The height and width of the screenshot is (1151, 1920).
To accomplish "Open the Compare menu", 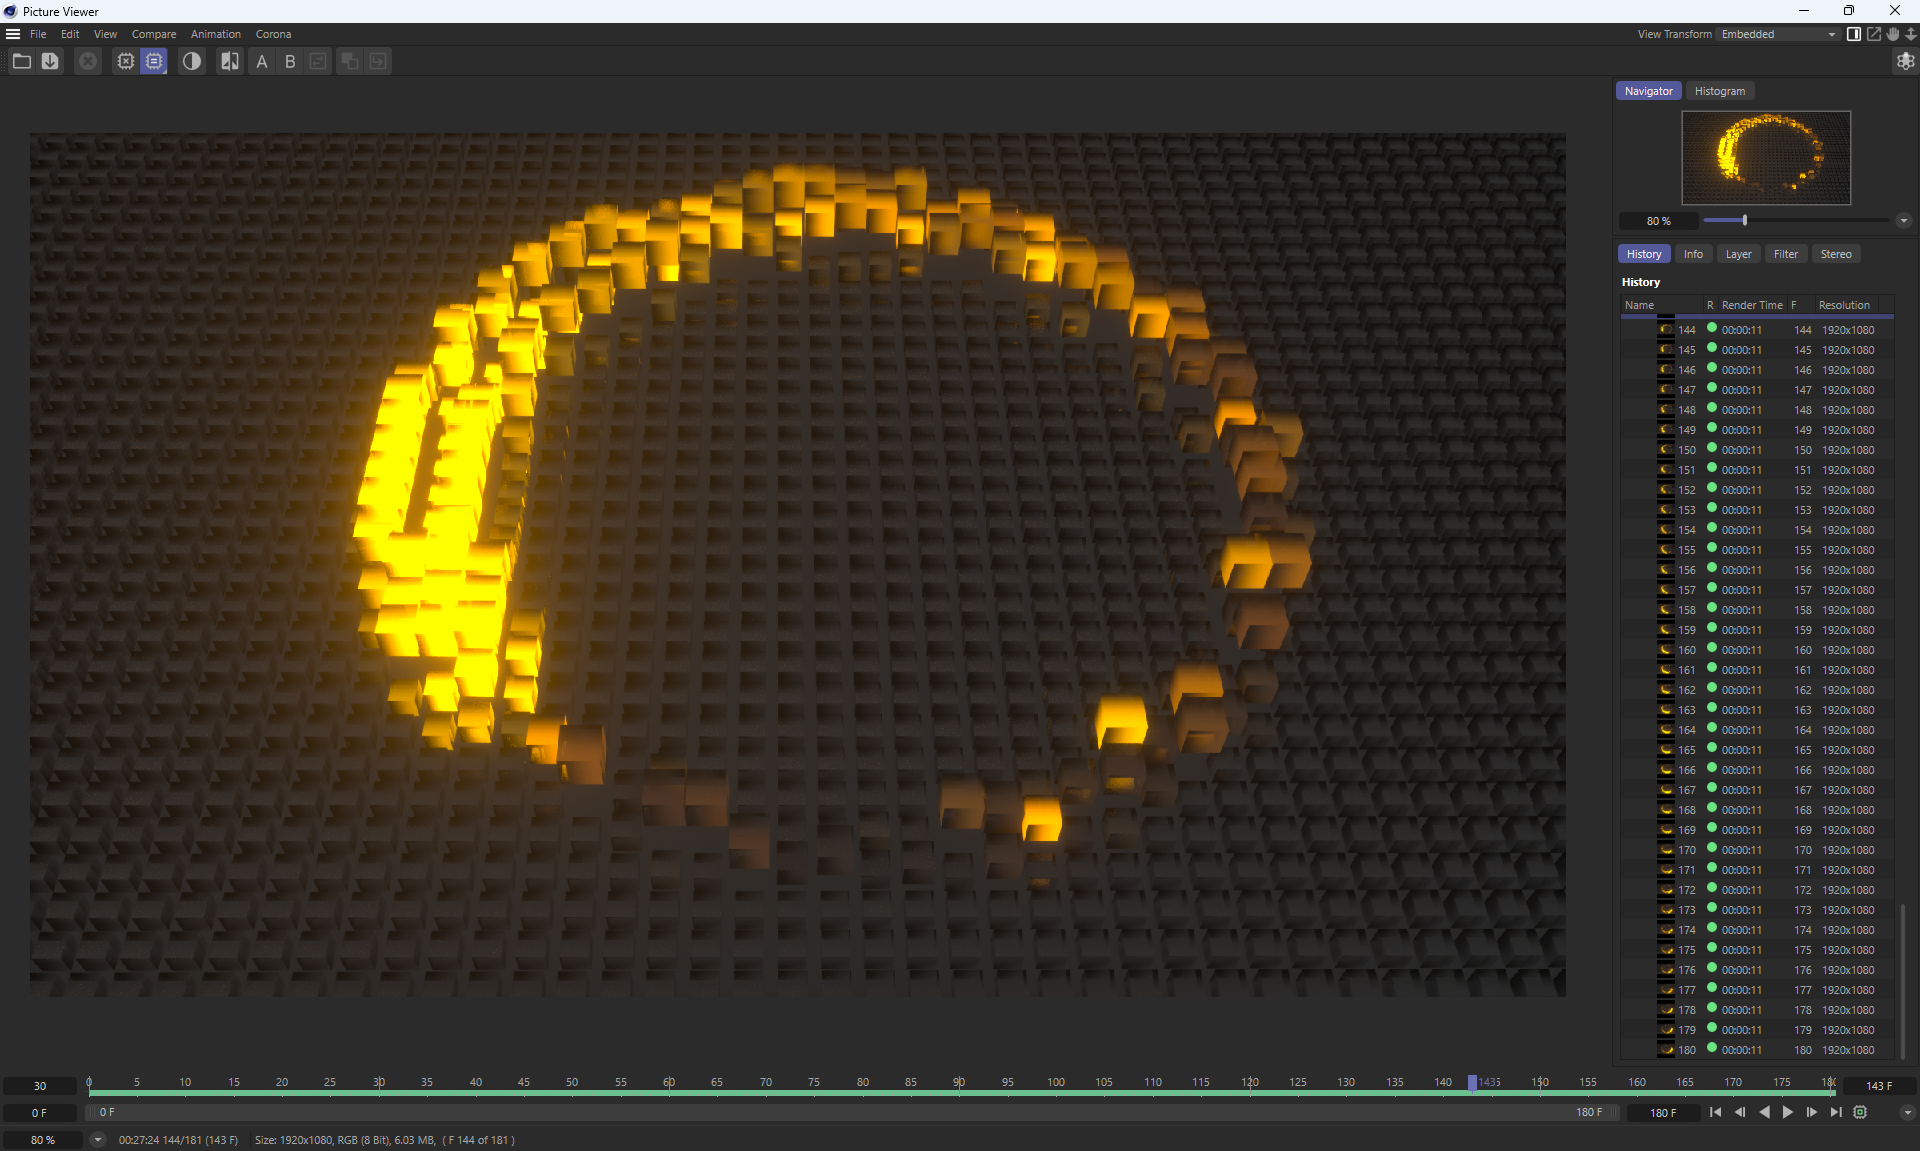I will coord(153,34).
